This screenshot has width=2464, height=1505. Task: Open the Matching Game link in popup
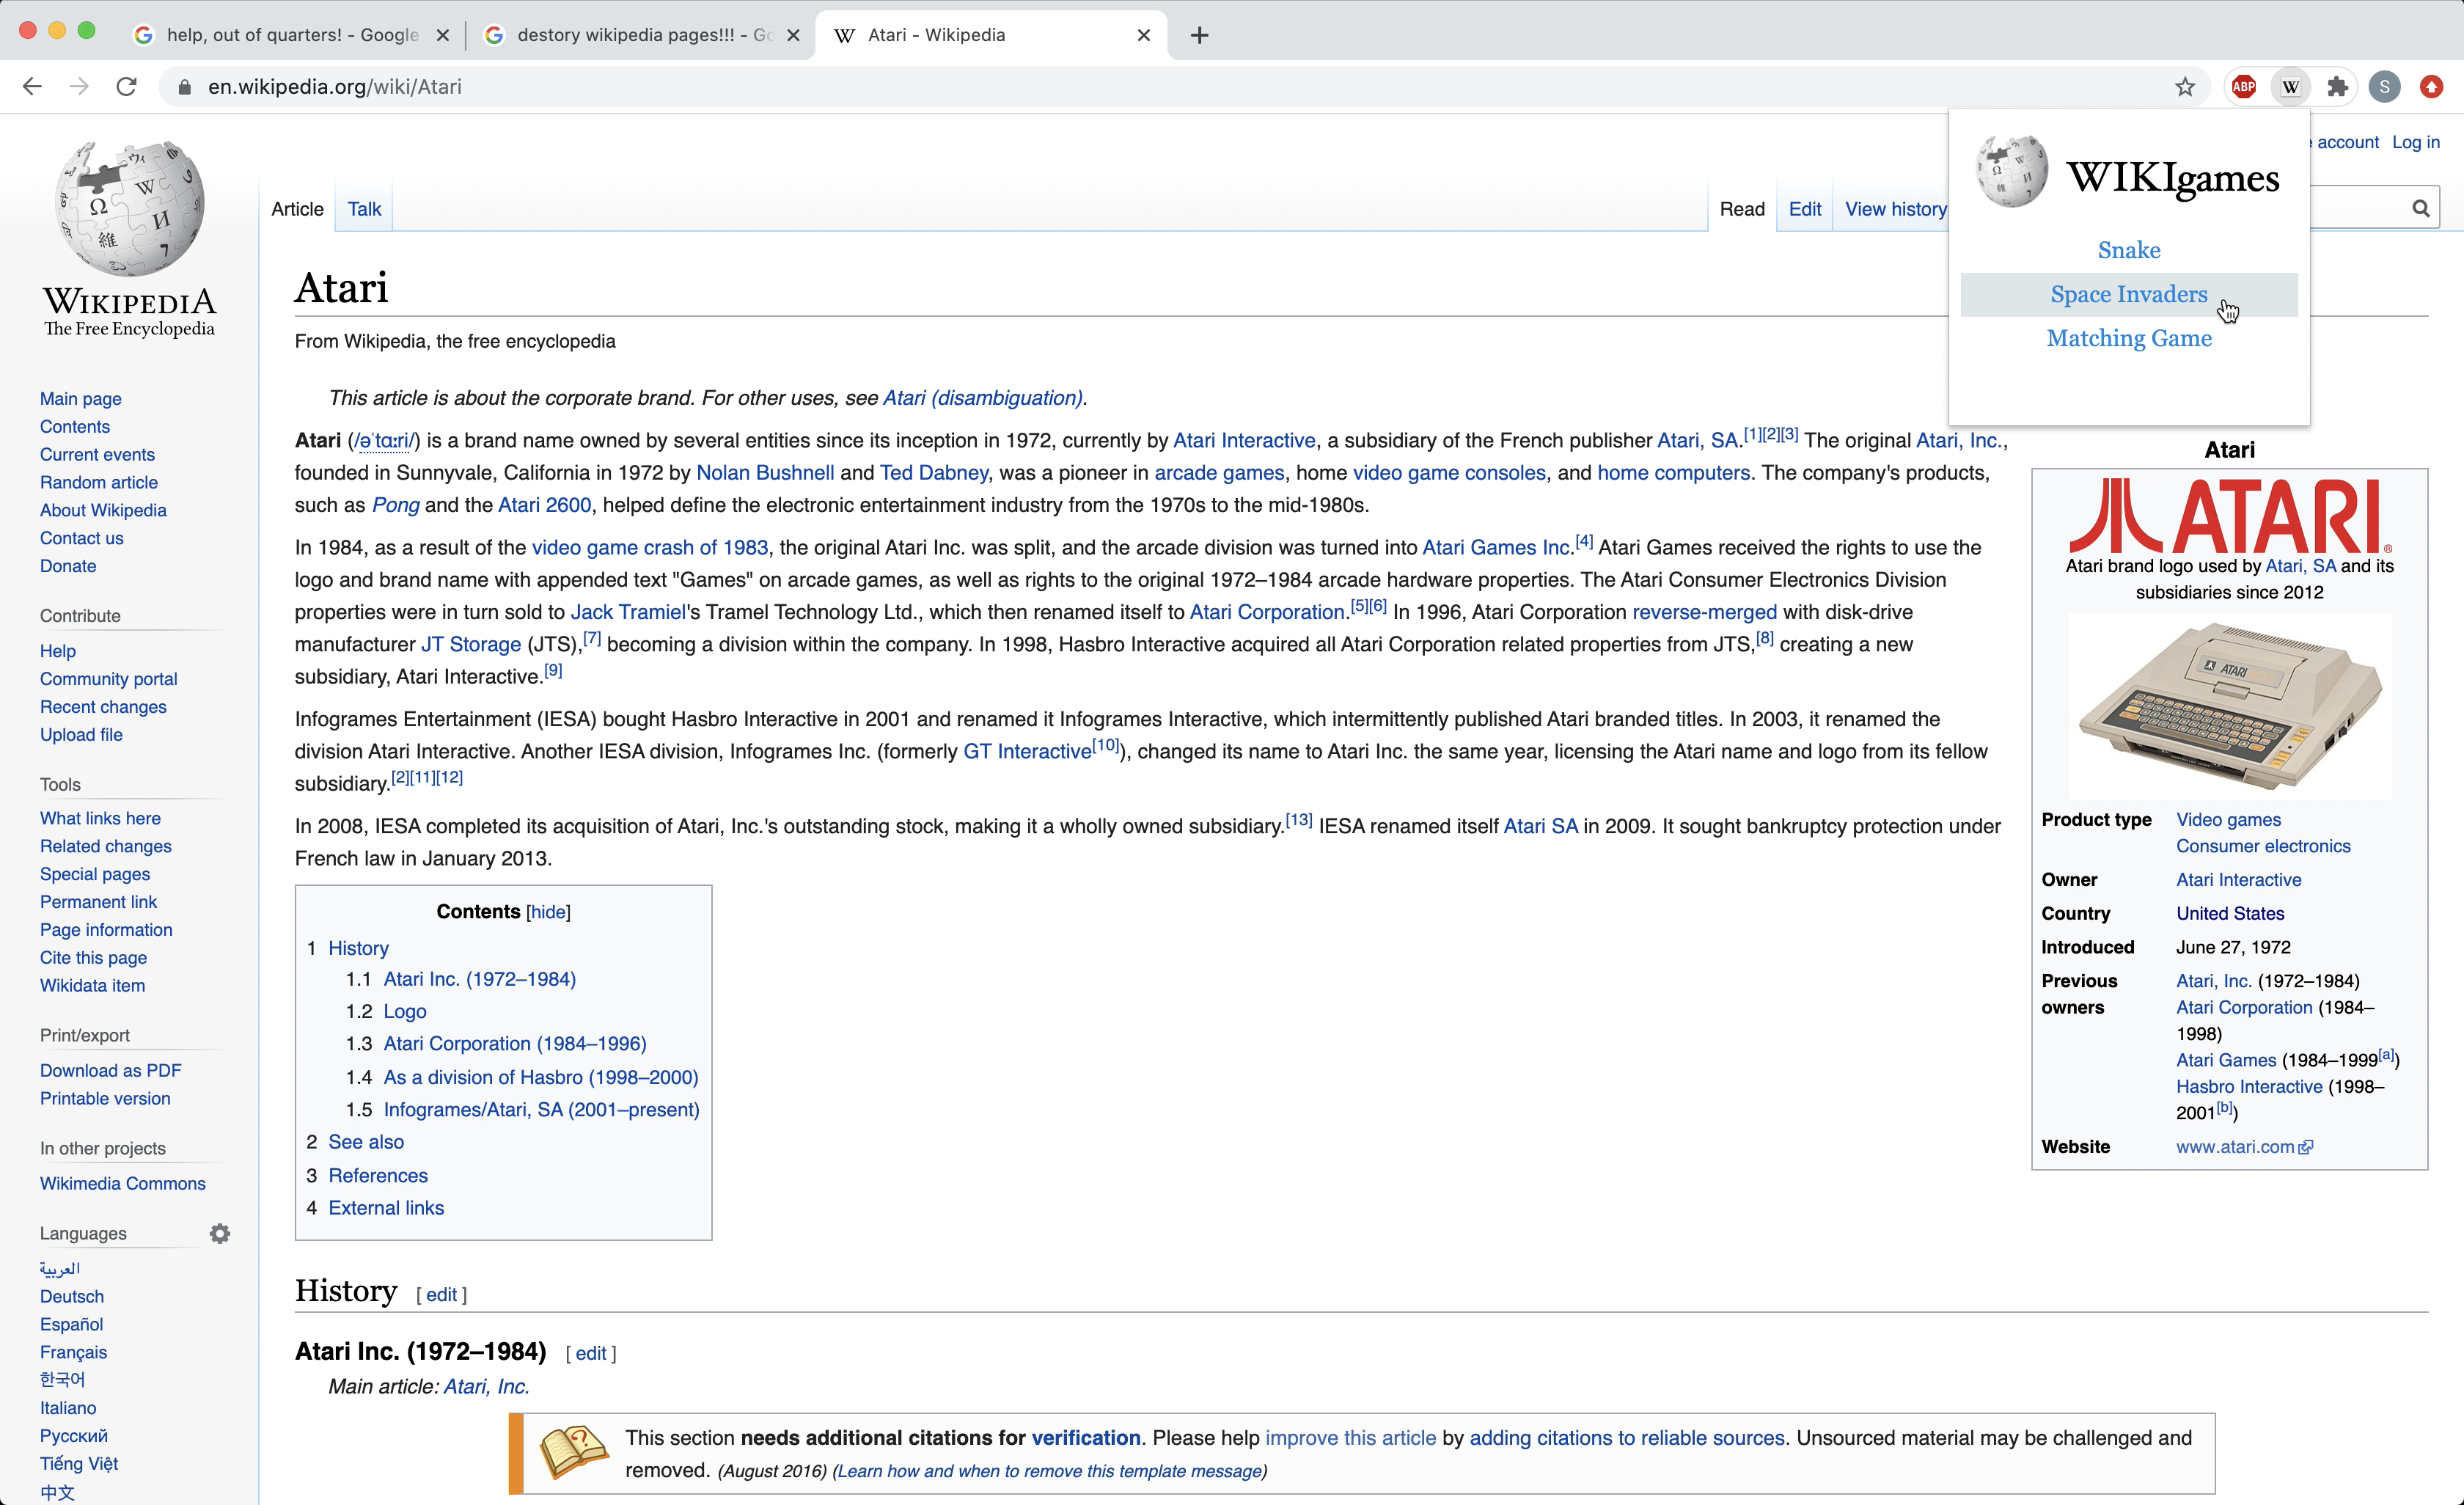pyautogui.click(x=2128, y=338)
